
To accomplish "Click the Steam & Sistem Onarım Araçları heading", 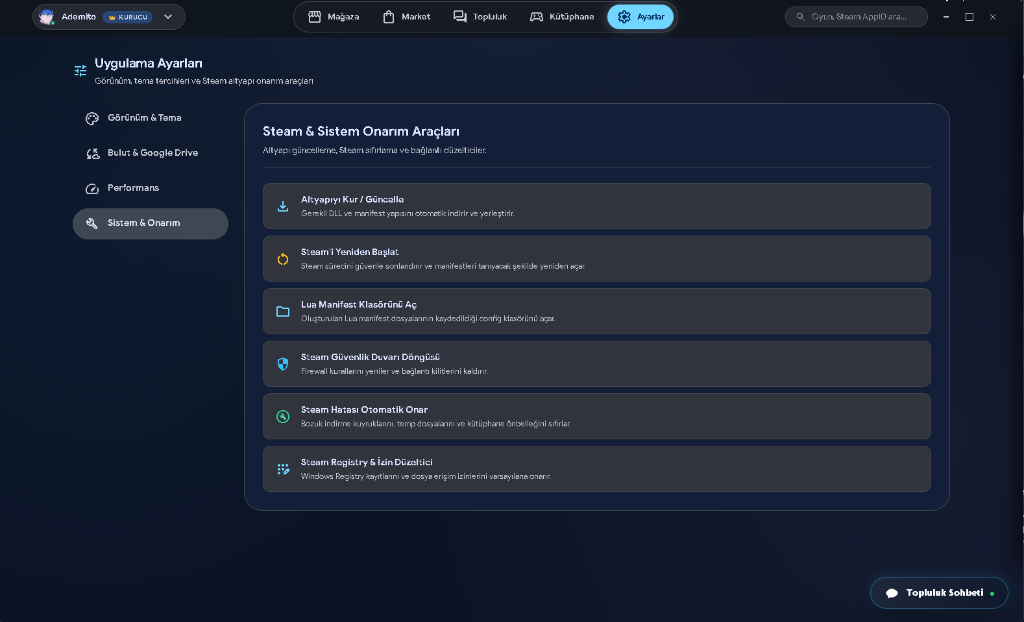I will [361, 131].
